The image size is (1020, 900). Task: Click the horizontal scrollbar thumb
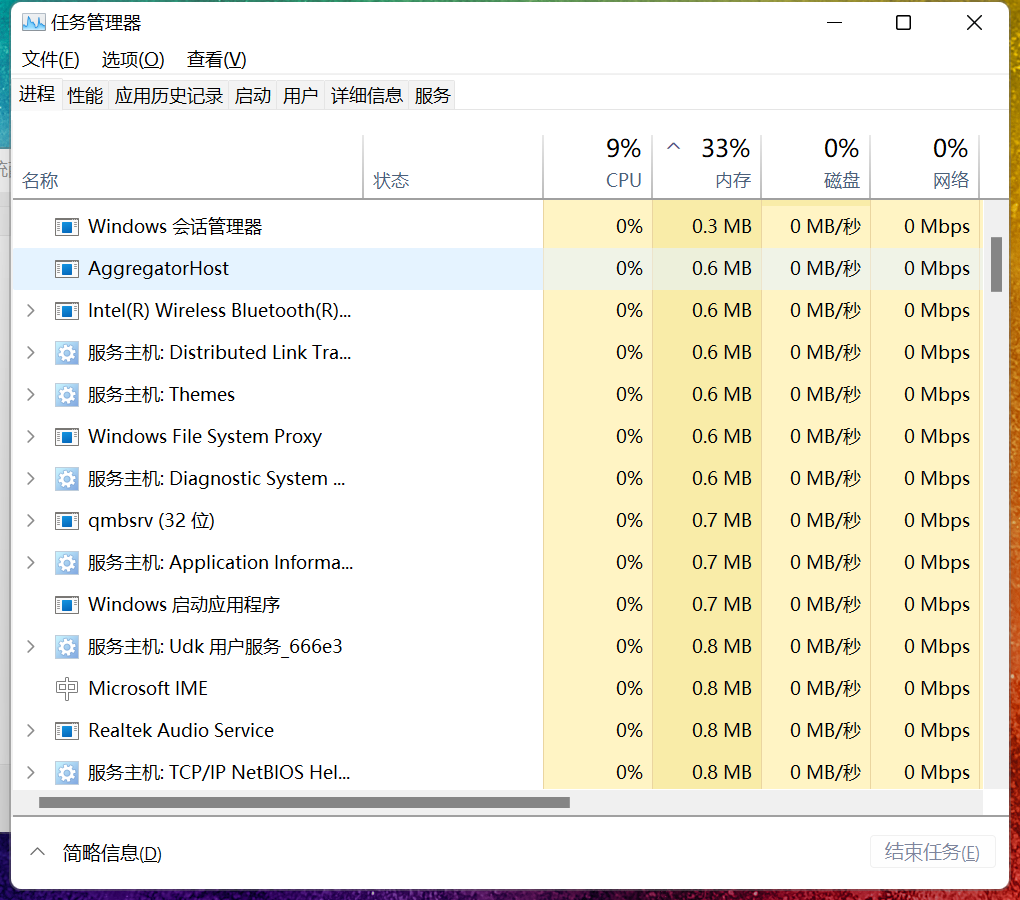coord(304,802)
